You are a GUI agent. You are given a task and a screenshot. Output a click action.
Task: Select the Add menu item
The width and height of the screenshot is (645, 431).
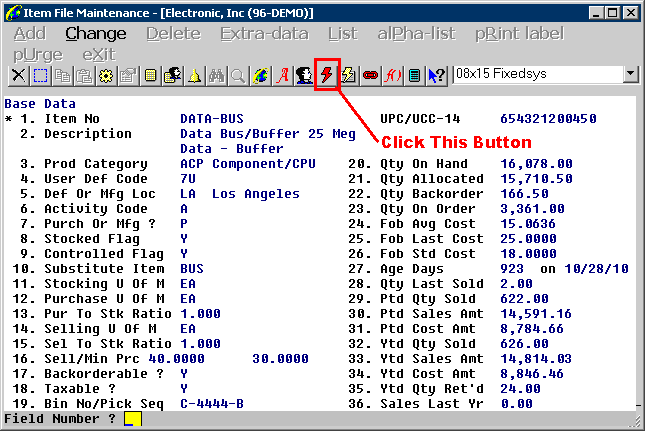(30, 33)
